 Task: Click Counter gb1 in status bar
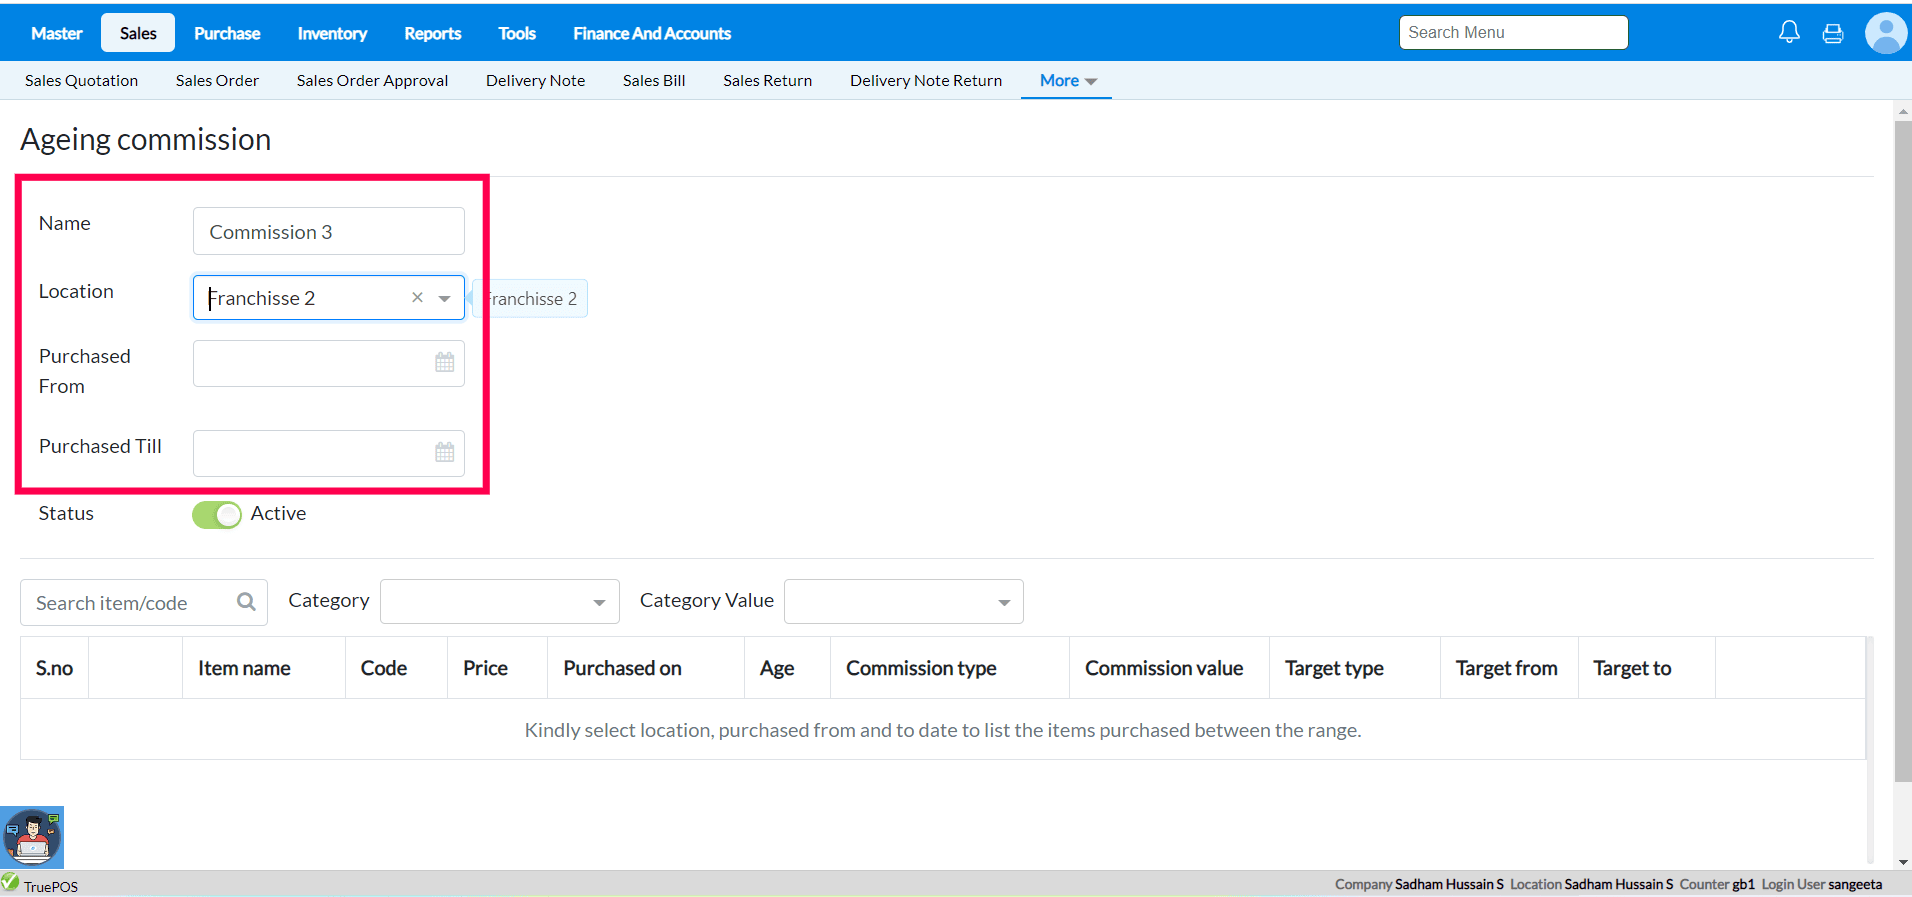point(1716,884)
